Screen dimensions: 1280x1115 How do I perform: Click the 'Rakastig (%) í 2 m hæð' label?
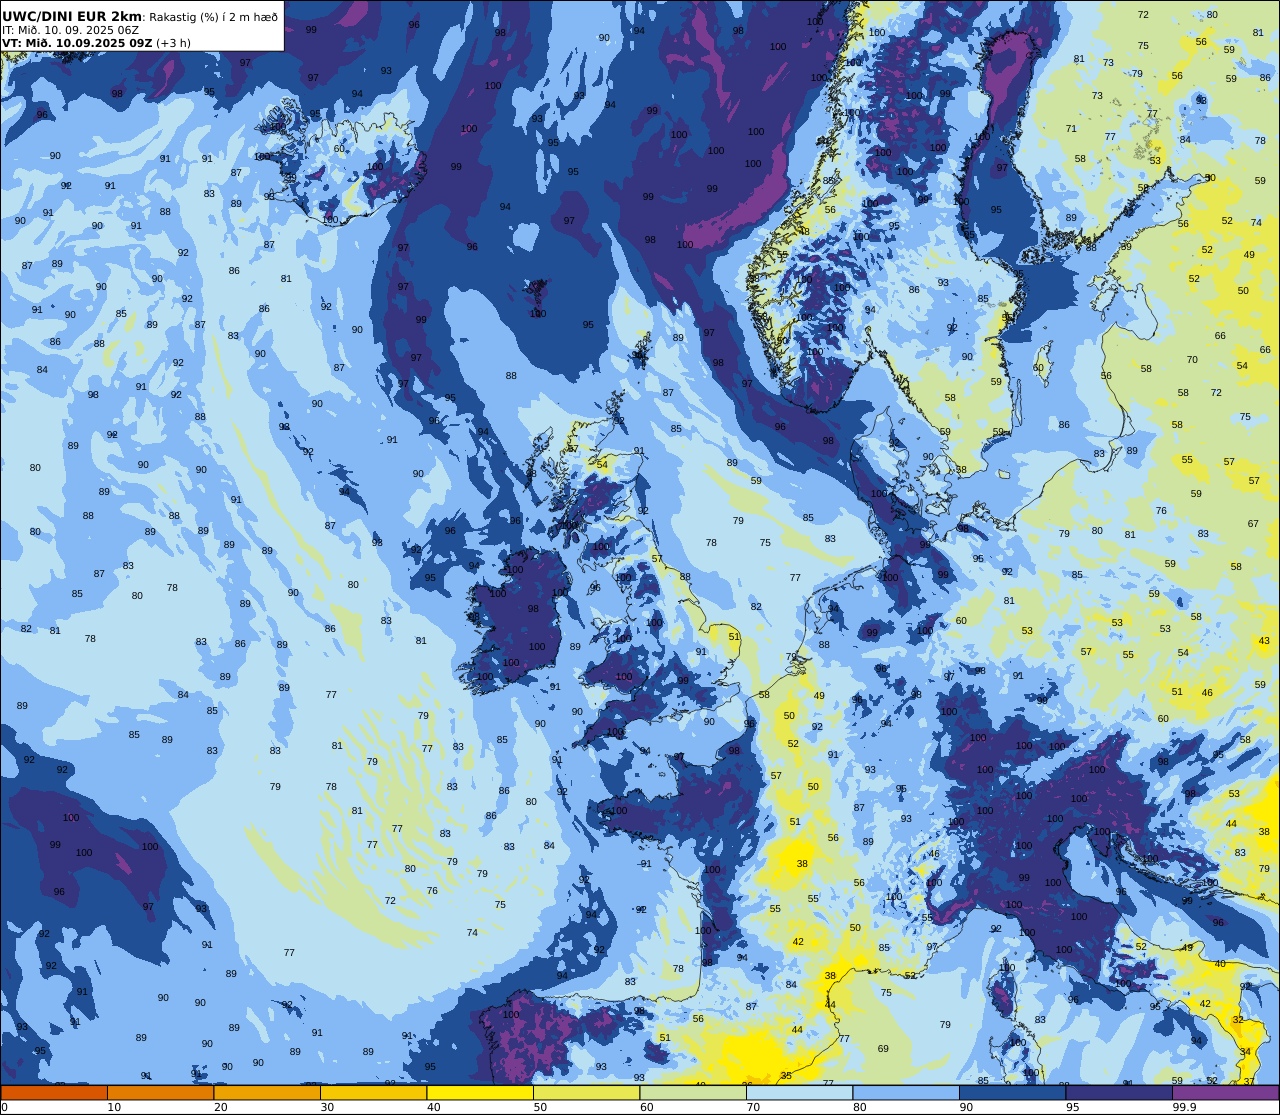click(x=213, y=17)
